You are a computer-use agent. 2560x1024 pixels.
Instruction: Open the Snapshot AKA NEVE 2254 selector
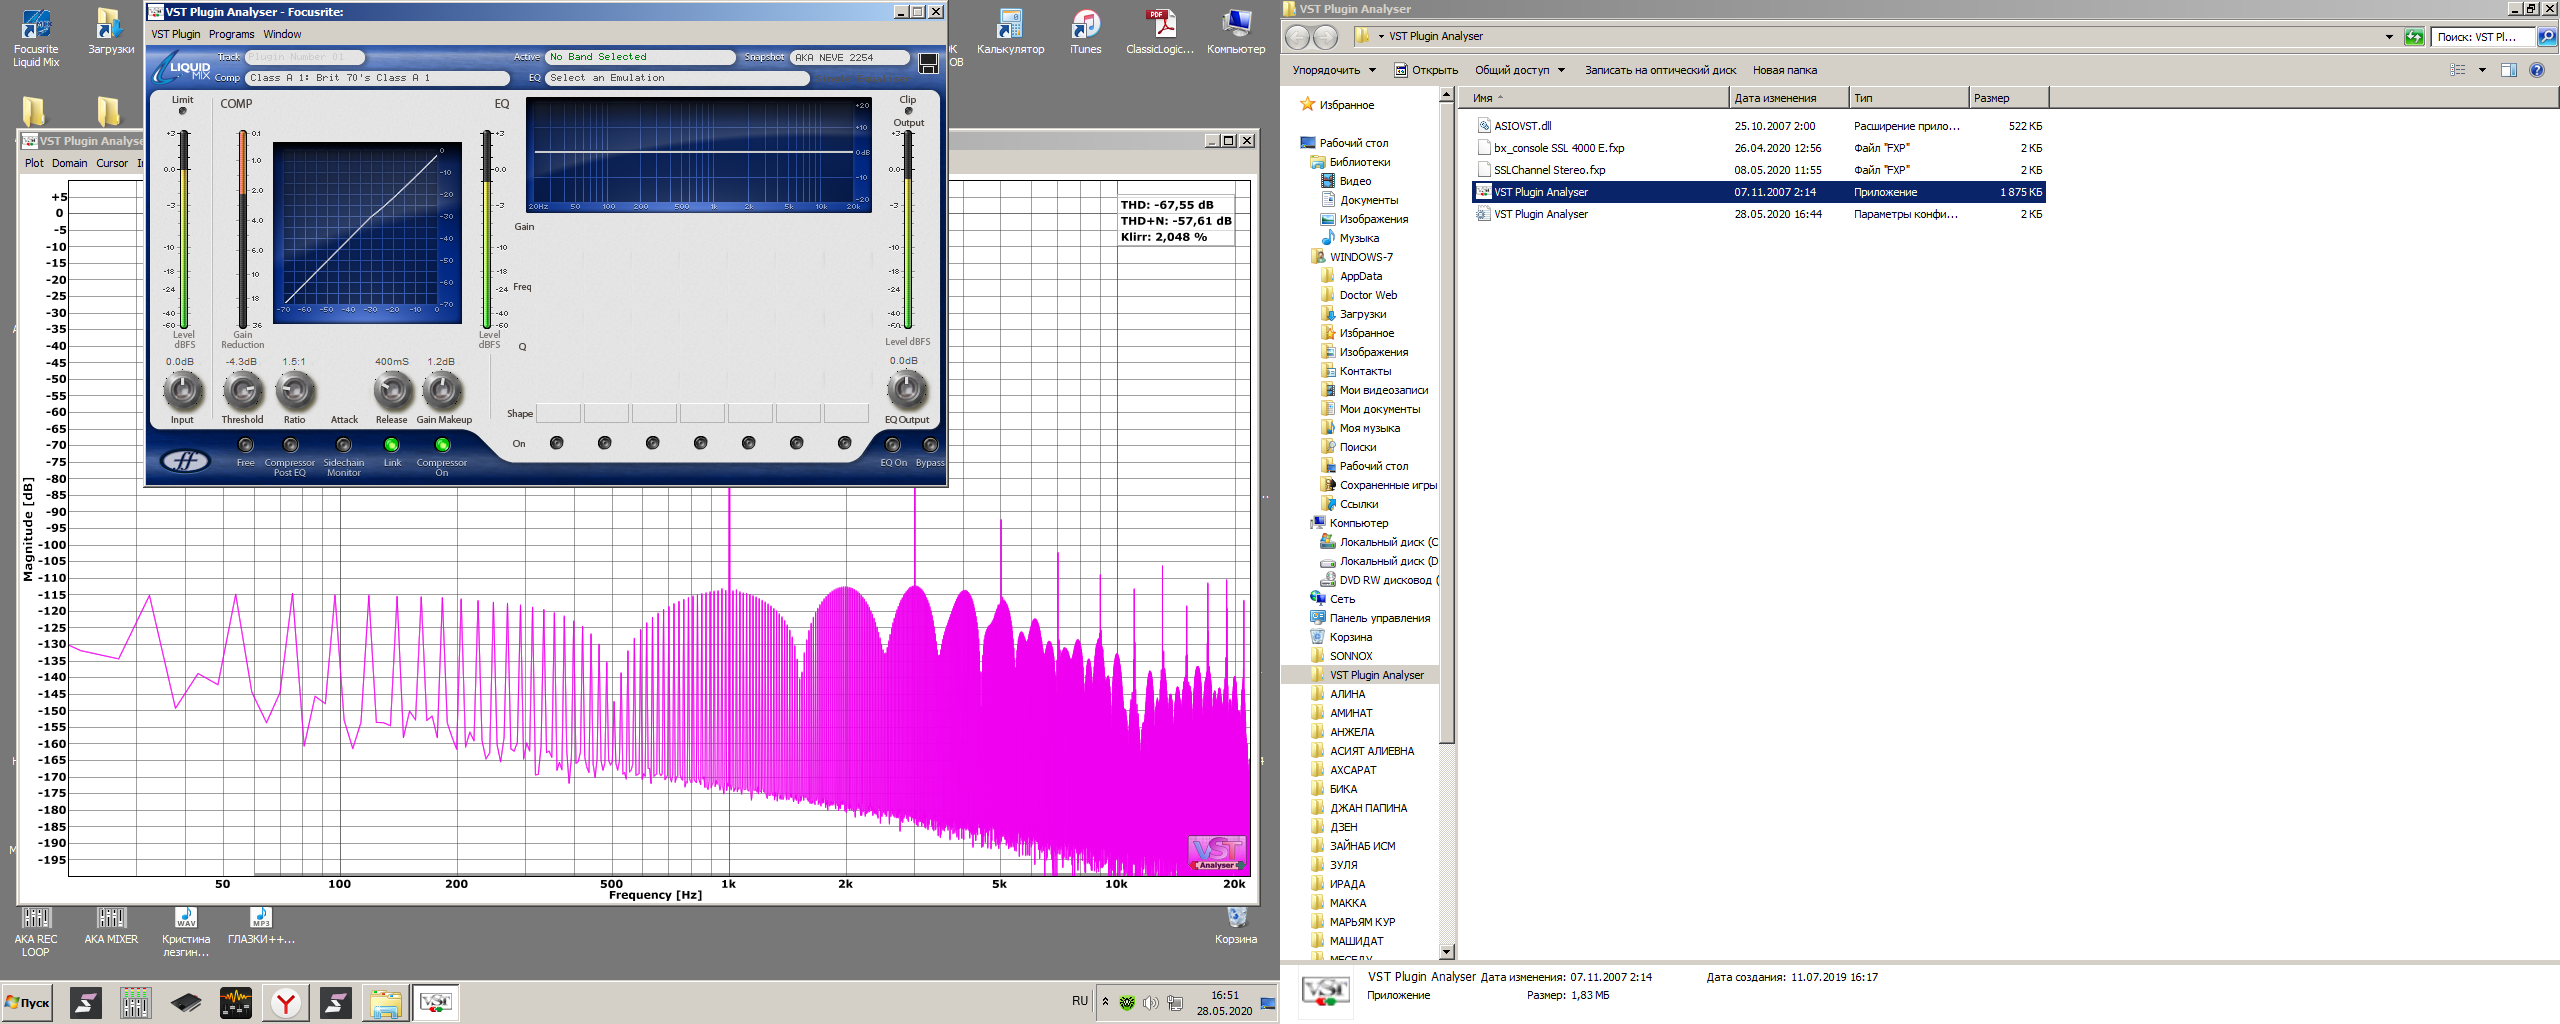pyautogui.click(x=850, y=57)
